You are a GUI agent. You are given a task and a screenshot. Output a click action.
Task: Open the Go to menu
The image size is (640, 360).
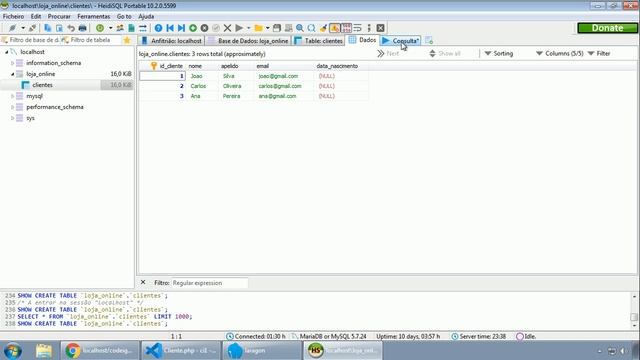[124, 16]
